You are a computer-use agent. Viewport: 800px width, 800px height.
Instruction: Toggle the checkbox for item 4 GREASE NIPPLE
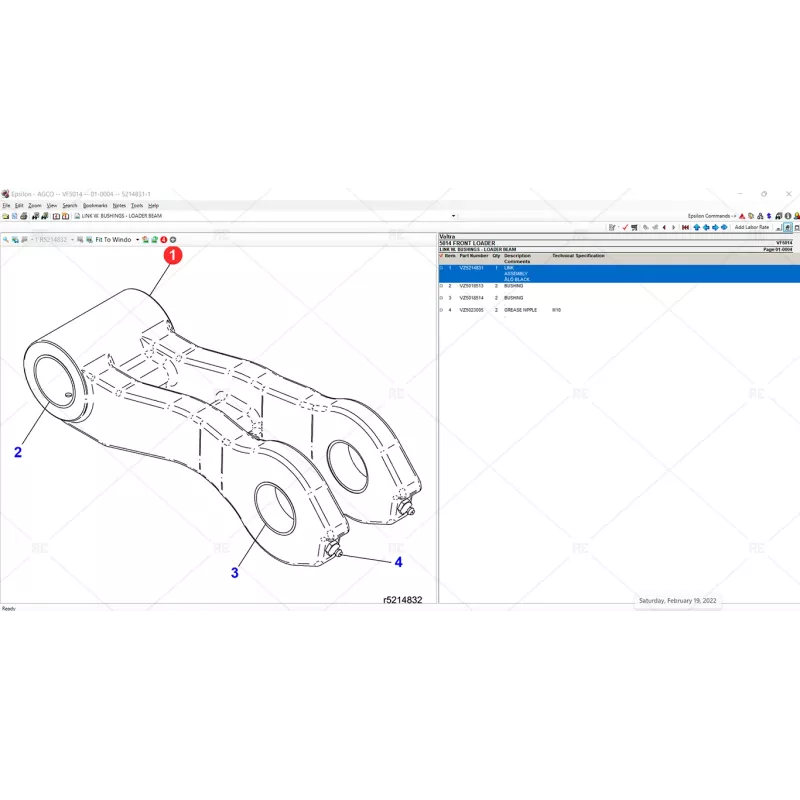pyautogui.click(x=439, y=310)
